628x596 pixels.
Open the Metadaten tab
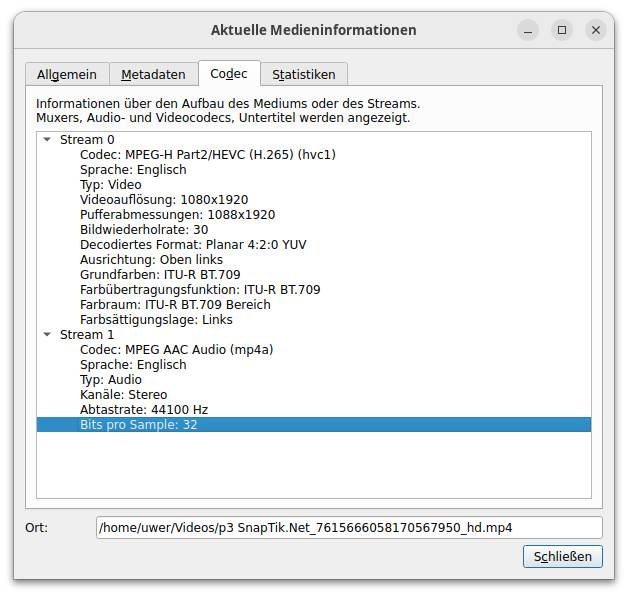(x=153, y=74)
